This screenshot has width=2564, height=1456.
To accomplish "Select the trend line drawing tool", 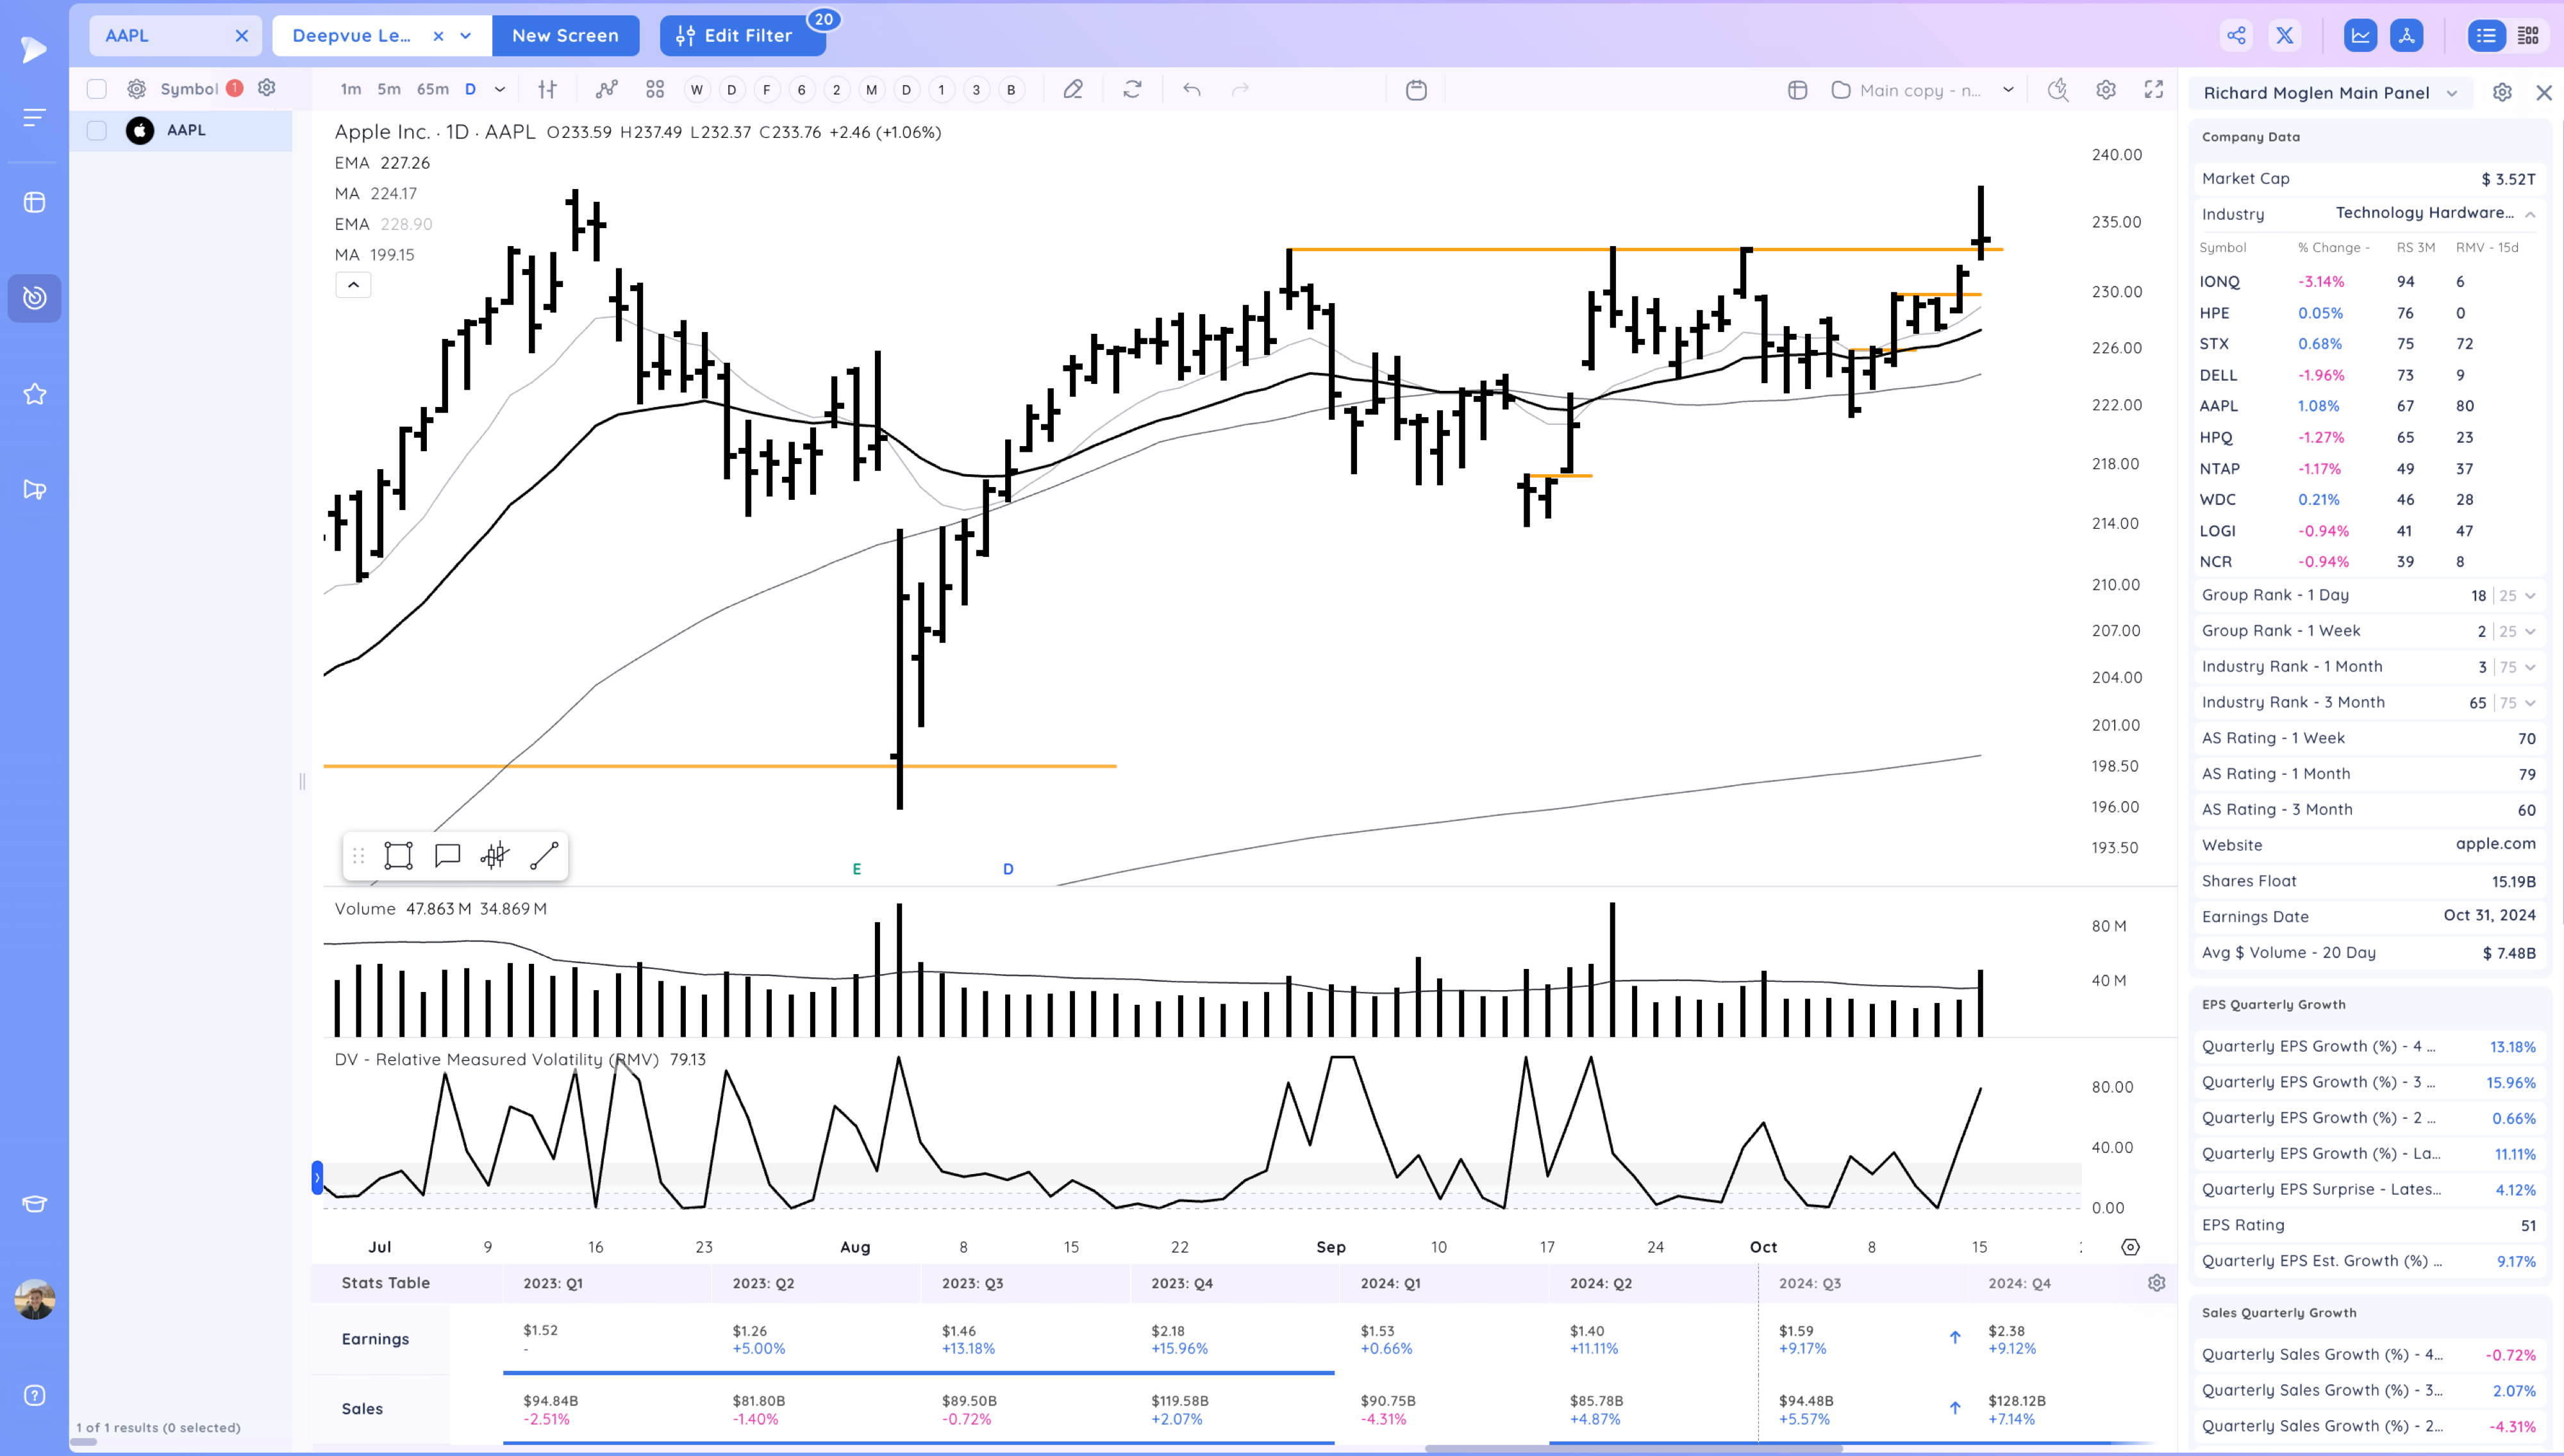I will [x=544, y=856].
